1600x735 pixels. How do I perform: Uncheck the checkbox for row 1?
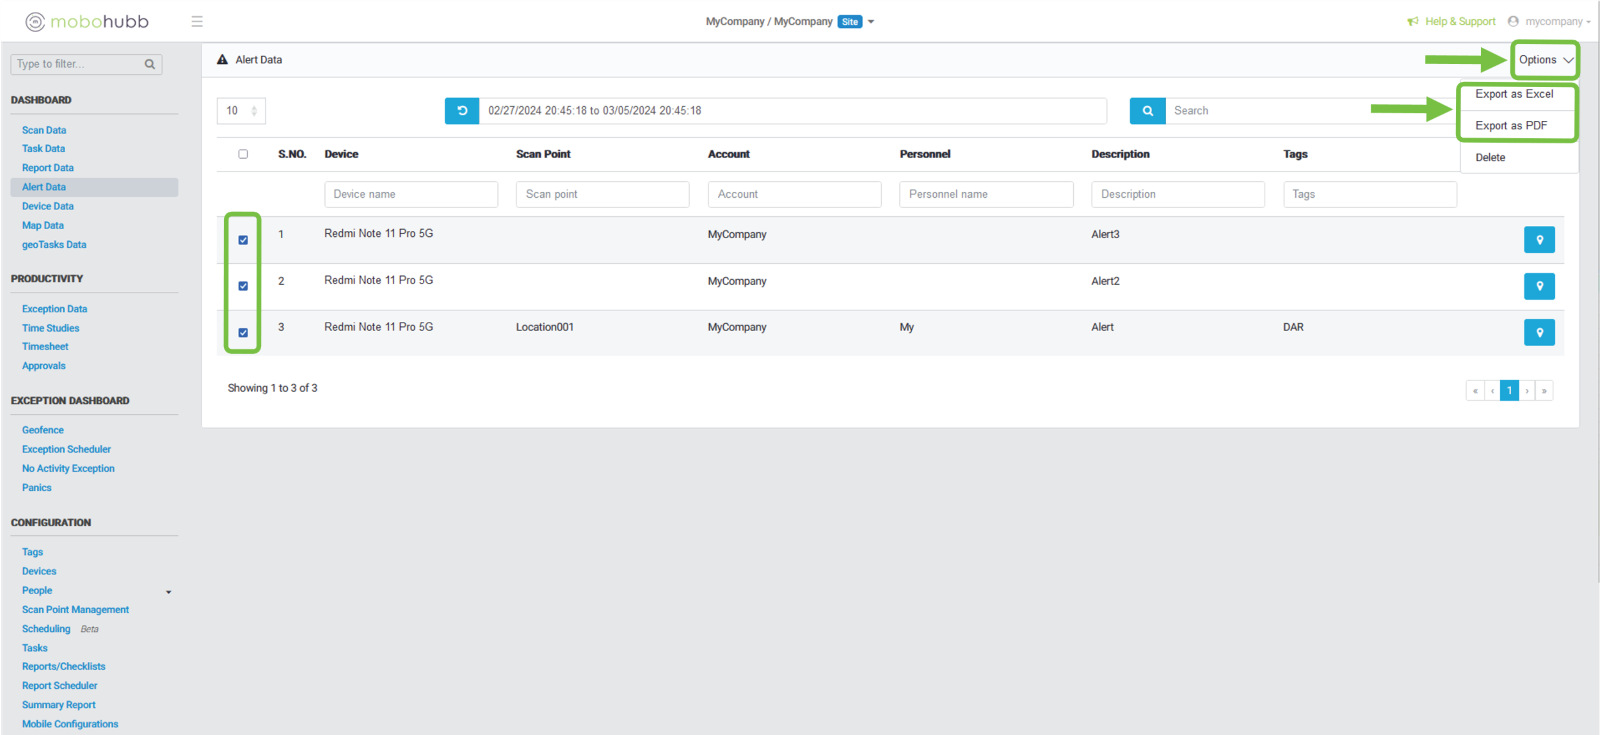[x=243, y=240]
